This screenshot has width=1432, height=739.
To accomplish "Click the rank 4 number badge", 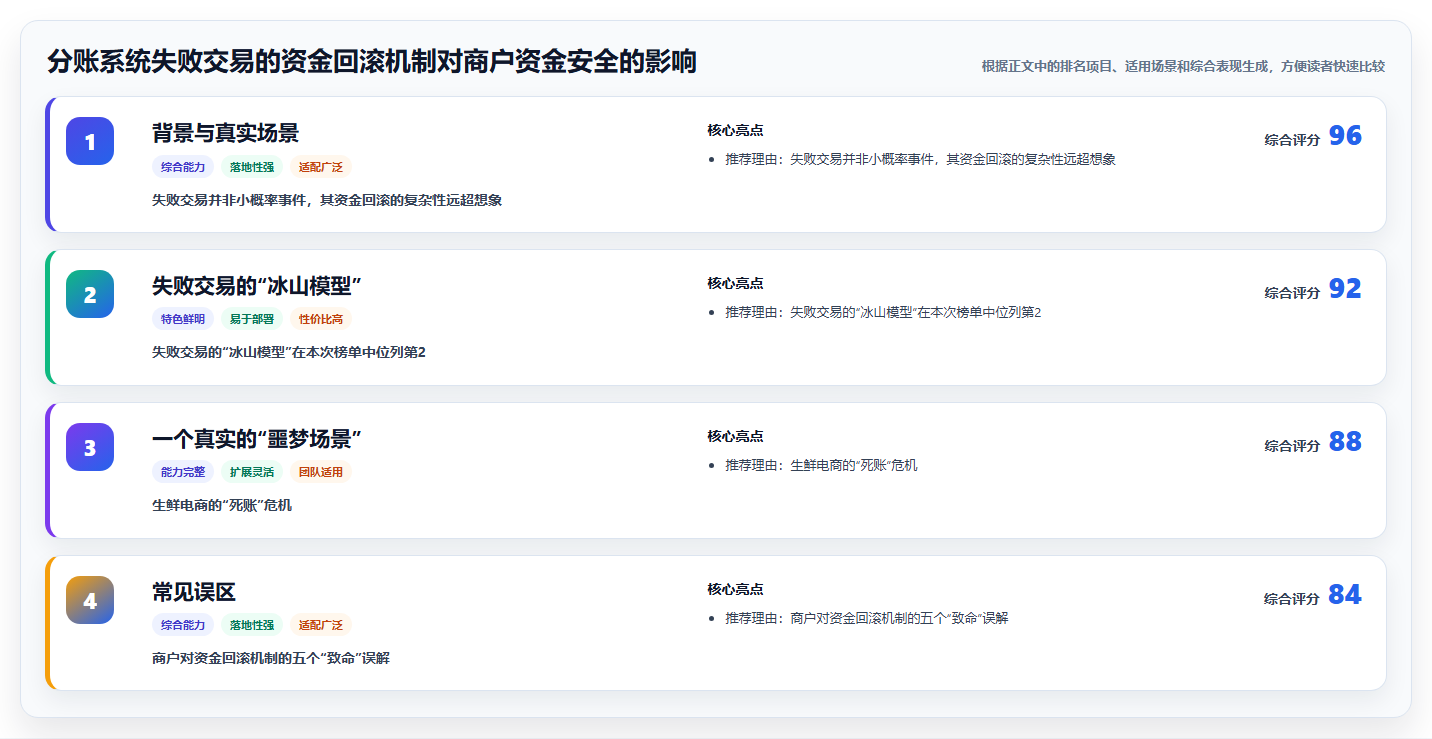I will [x=90, y=600].
